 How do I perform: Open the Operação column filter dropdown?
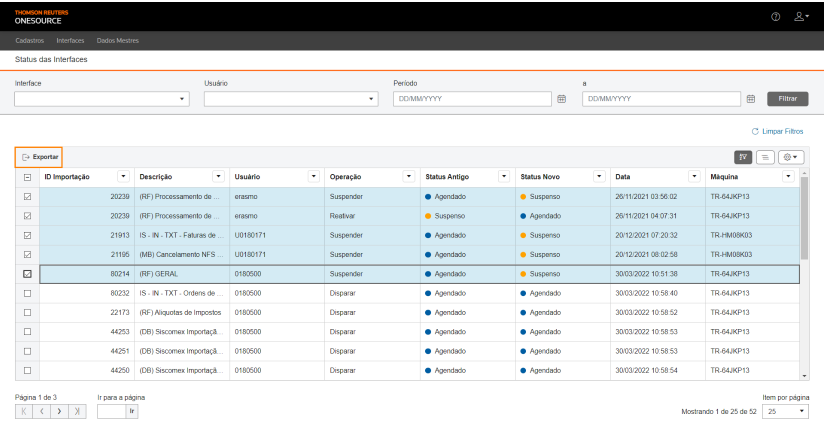pyautogui.click(x=409, y=176)
